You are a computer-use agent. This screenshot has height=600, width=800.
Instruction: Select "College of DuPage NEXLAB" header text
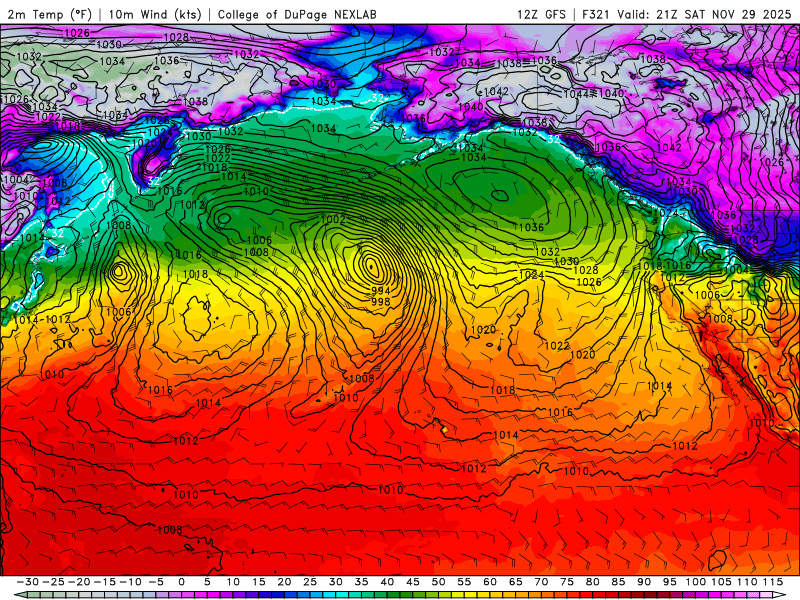tap(297, 14)
